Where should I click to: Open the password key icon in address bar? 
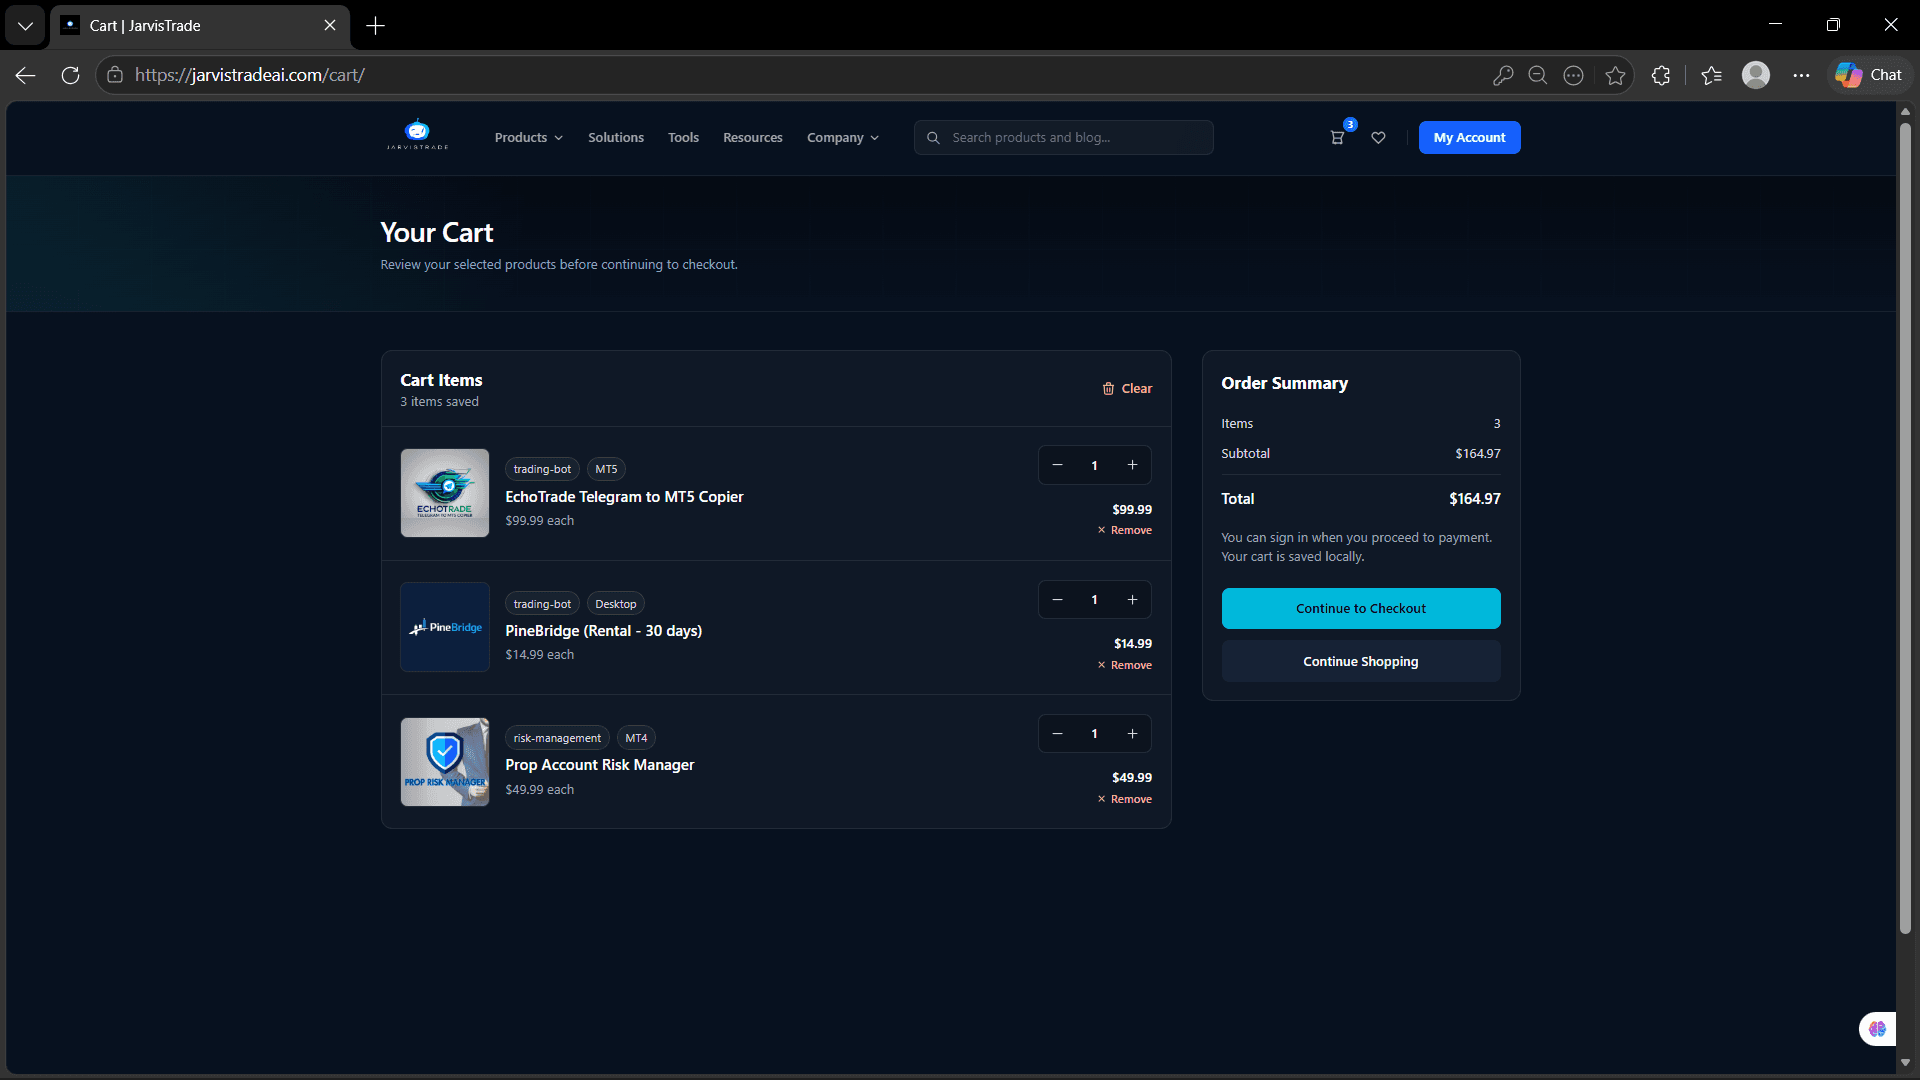1502,75
